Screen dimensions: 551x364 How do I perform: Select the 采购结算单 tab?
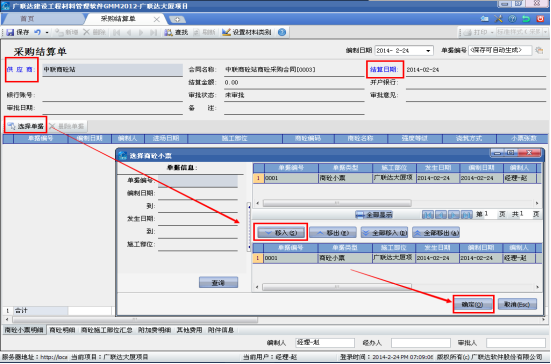pyautogui.click(x=118, y=19)
